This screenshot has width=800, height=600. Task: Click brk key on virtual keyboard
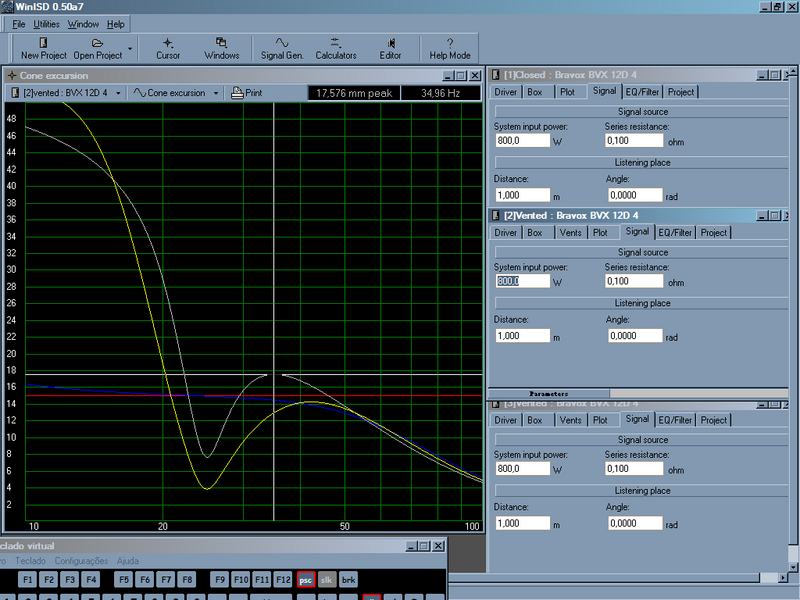tap(348, 580)
